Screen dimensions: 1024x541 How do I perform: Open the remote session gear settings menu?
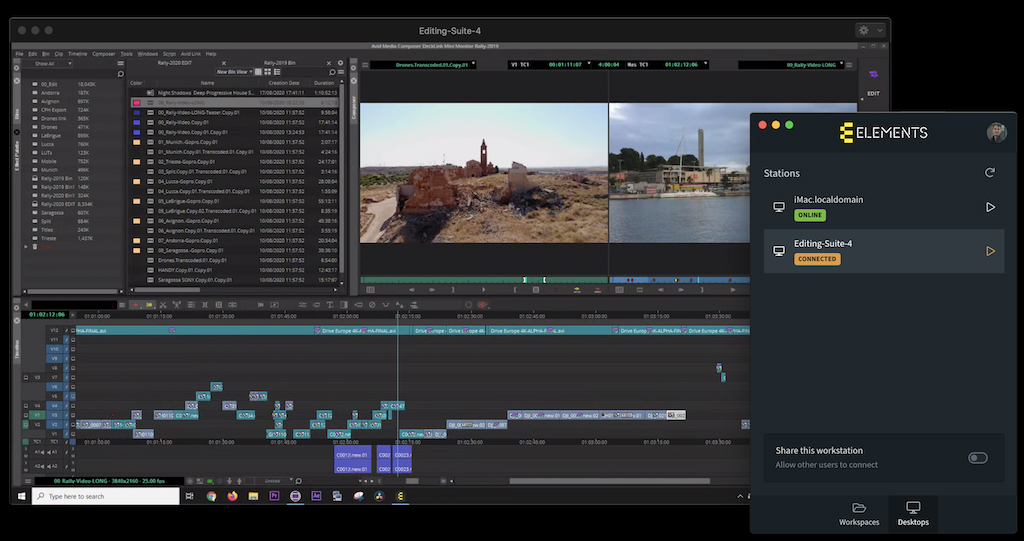[x=870, y=30]
